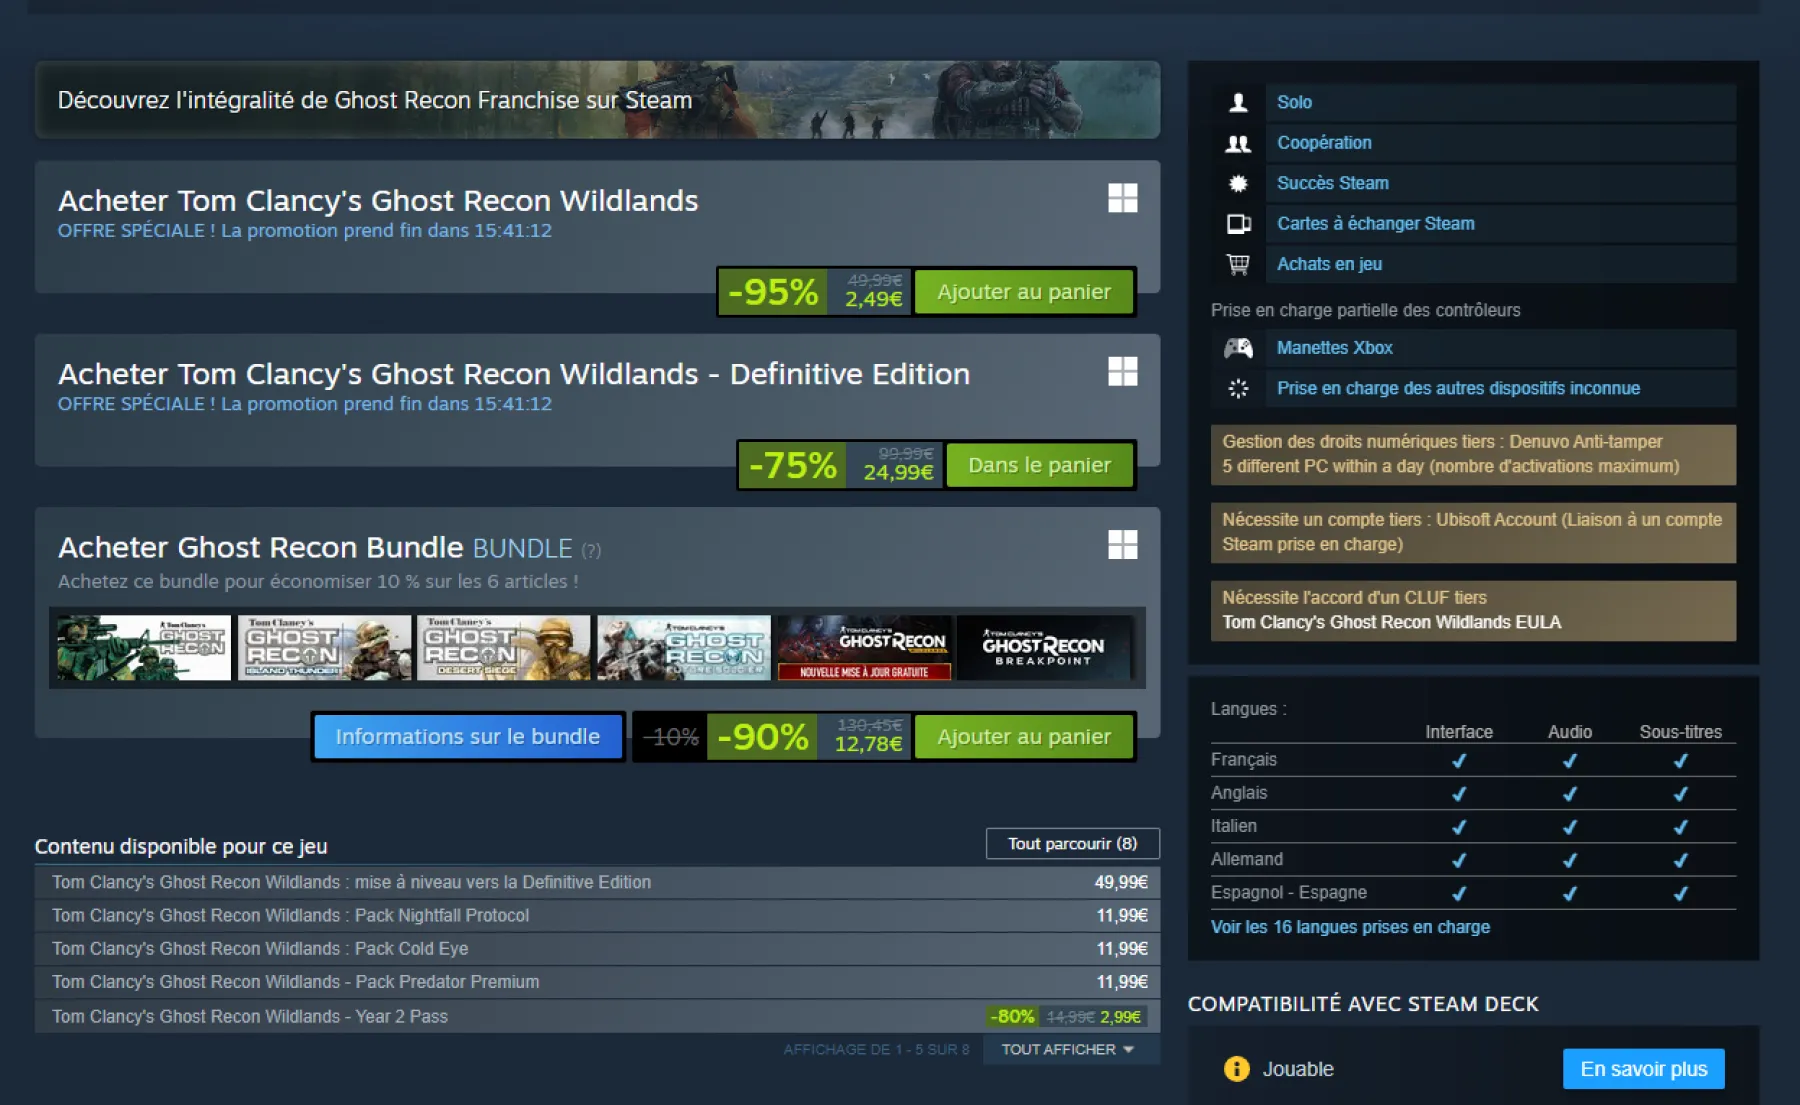Viewport: 1800px width, 1105px height.
Task: Click the -80% Year 2 Pass discount
Action: [x=1012, y=1016]
